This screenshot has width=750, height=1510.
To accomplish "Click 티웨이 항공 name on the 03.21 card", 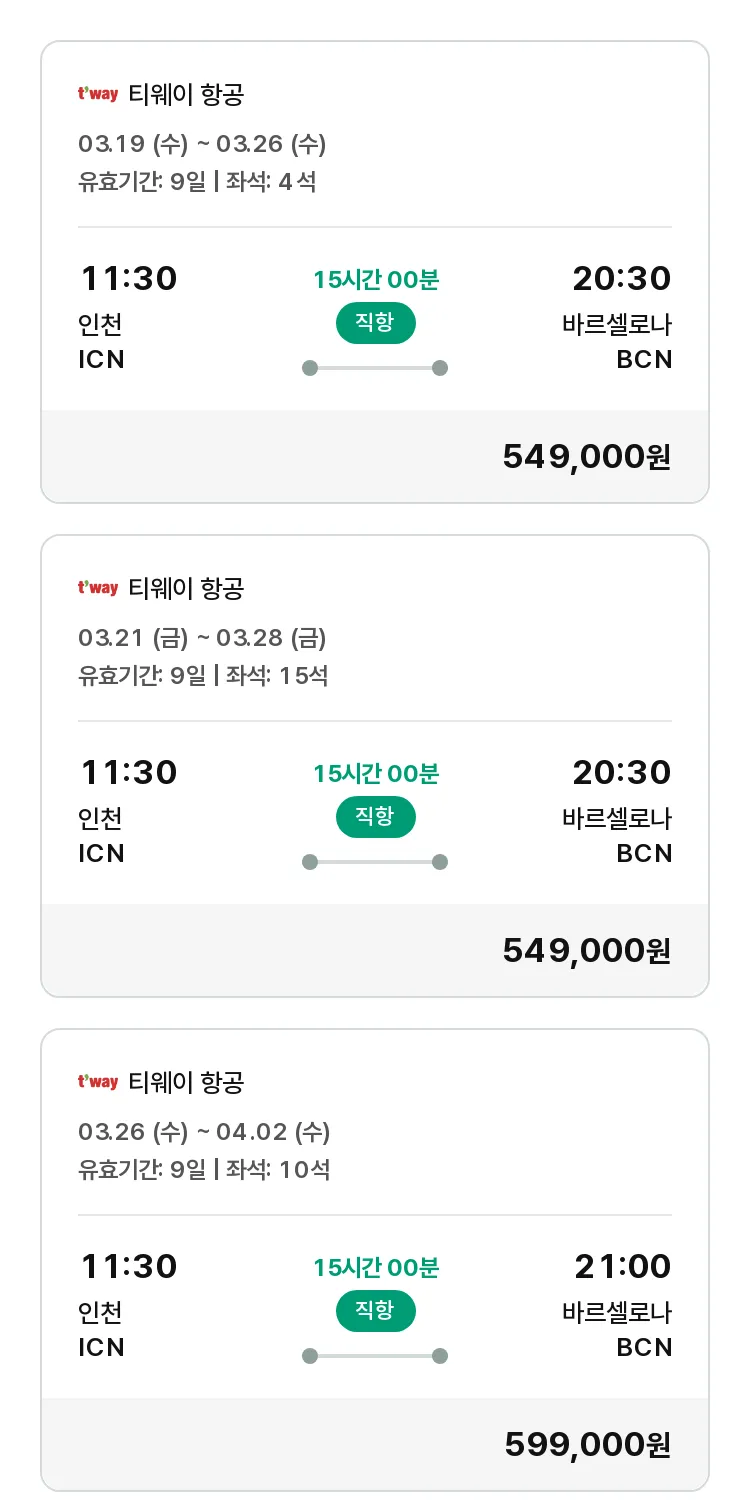I will (186, 588).
